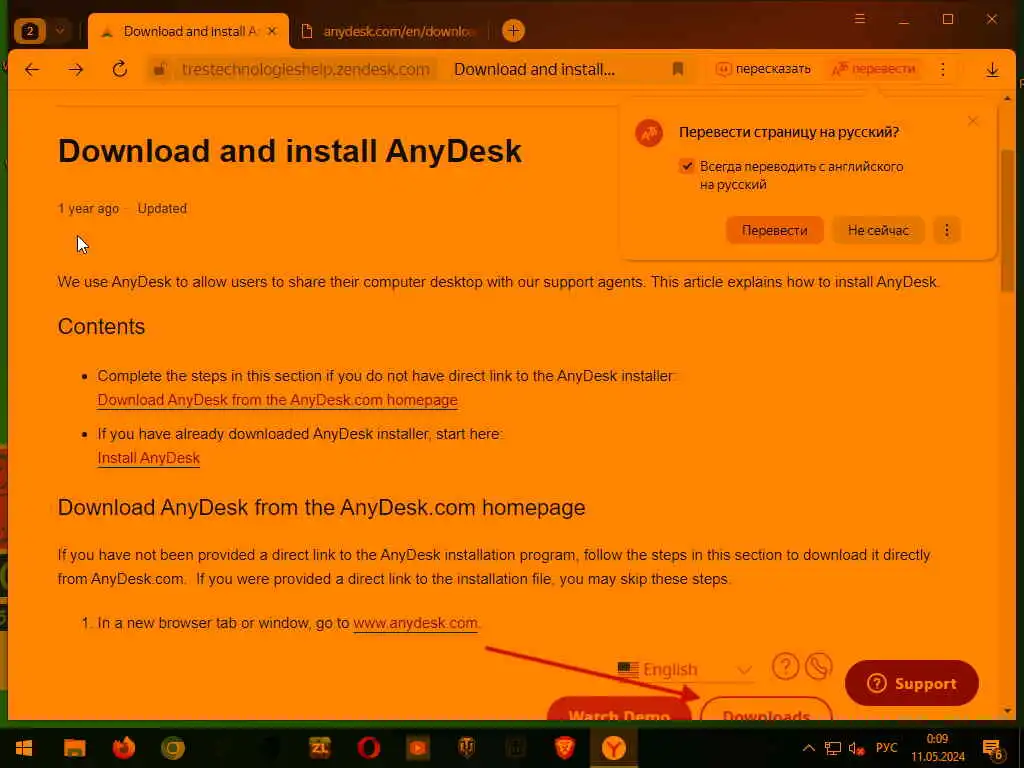This screenshot has width=1024, height=768.
Task: Launch Firefox from taskbar
Action: 123,748
